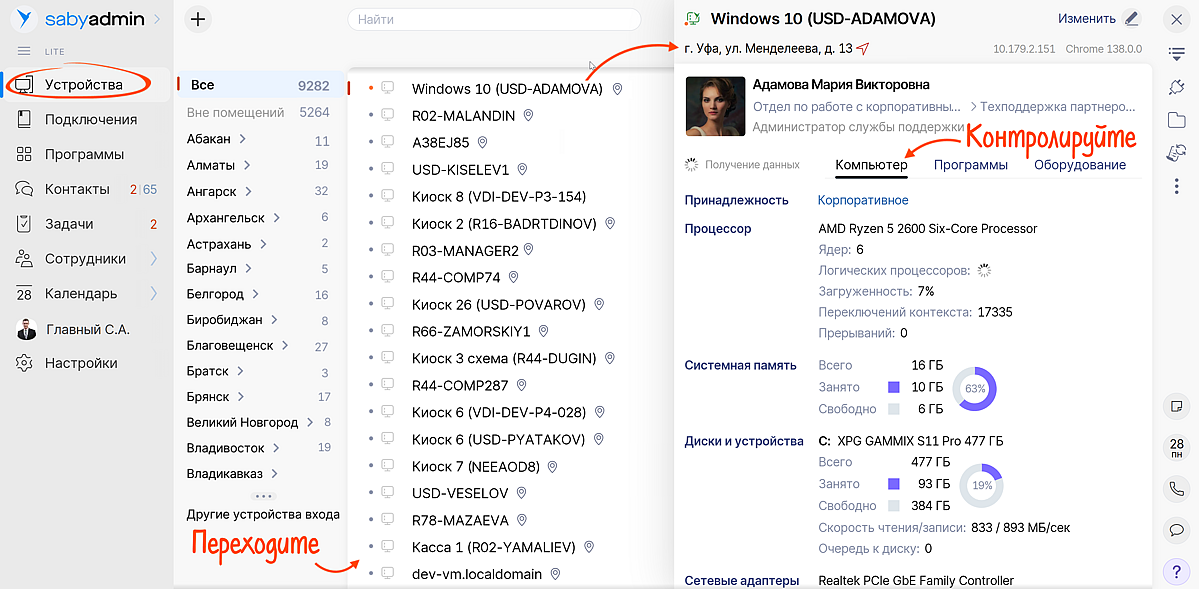Expand the Сотрудники menu chevron
The width and height of the screenshot is (1199, 589).
(x=153, y=259)
